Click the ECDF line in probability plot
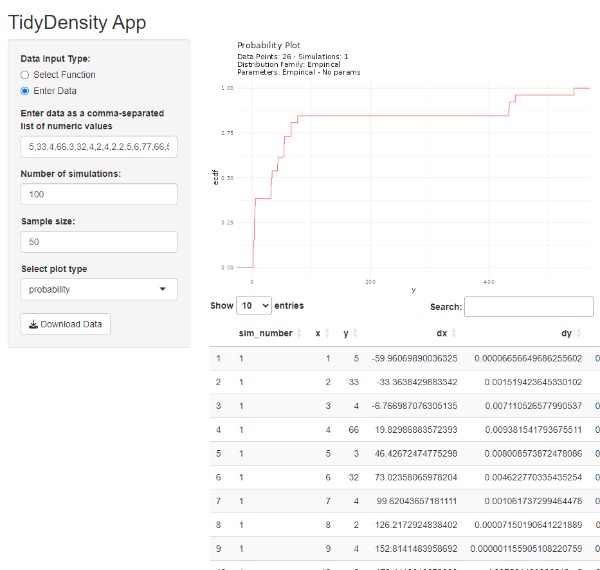Image resolution: width=600 pixels, height=570 pixels. coord(400,115)
